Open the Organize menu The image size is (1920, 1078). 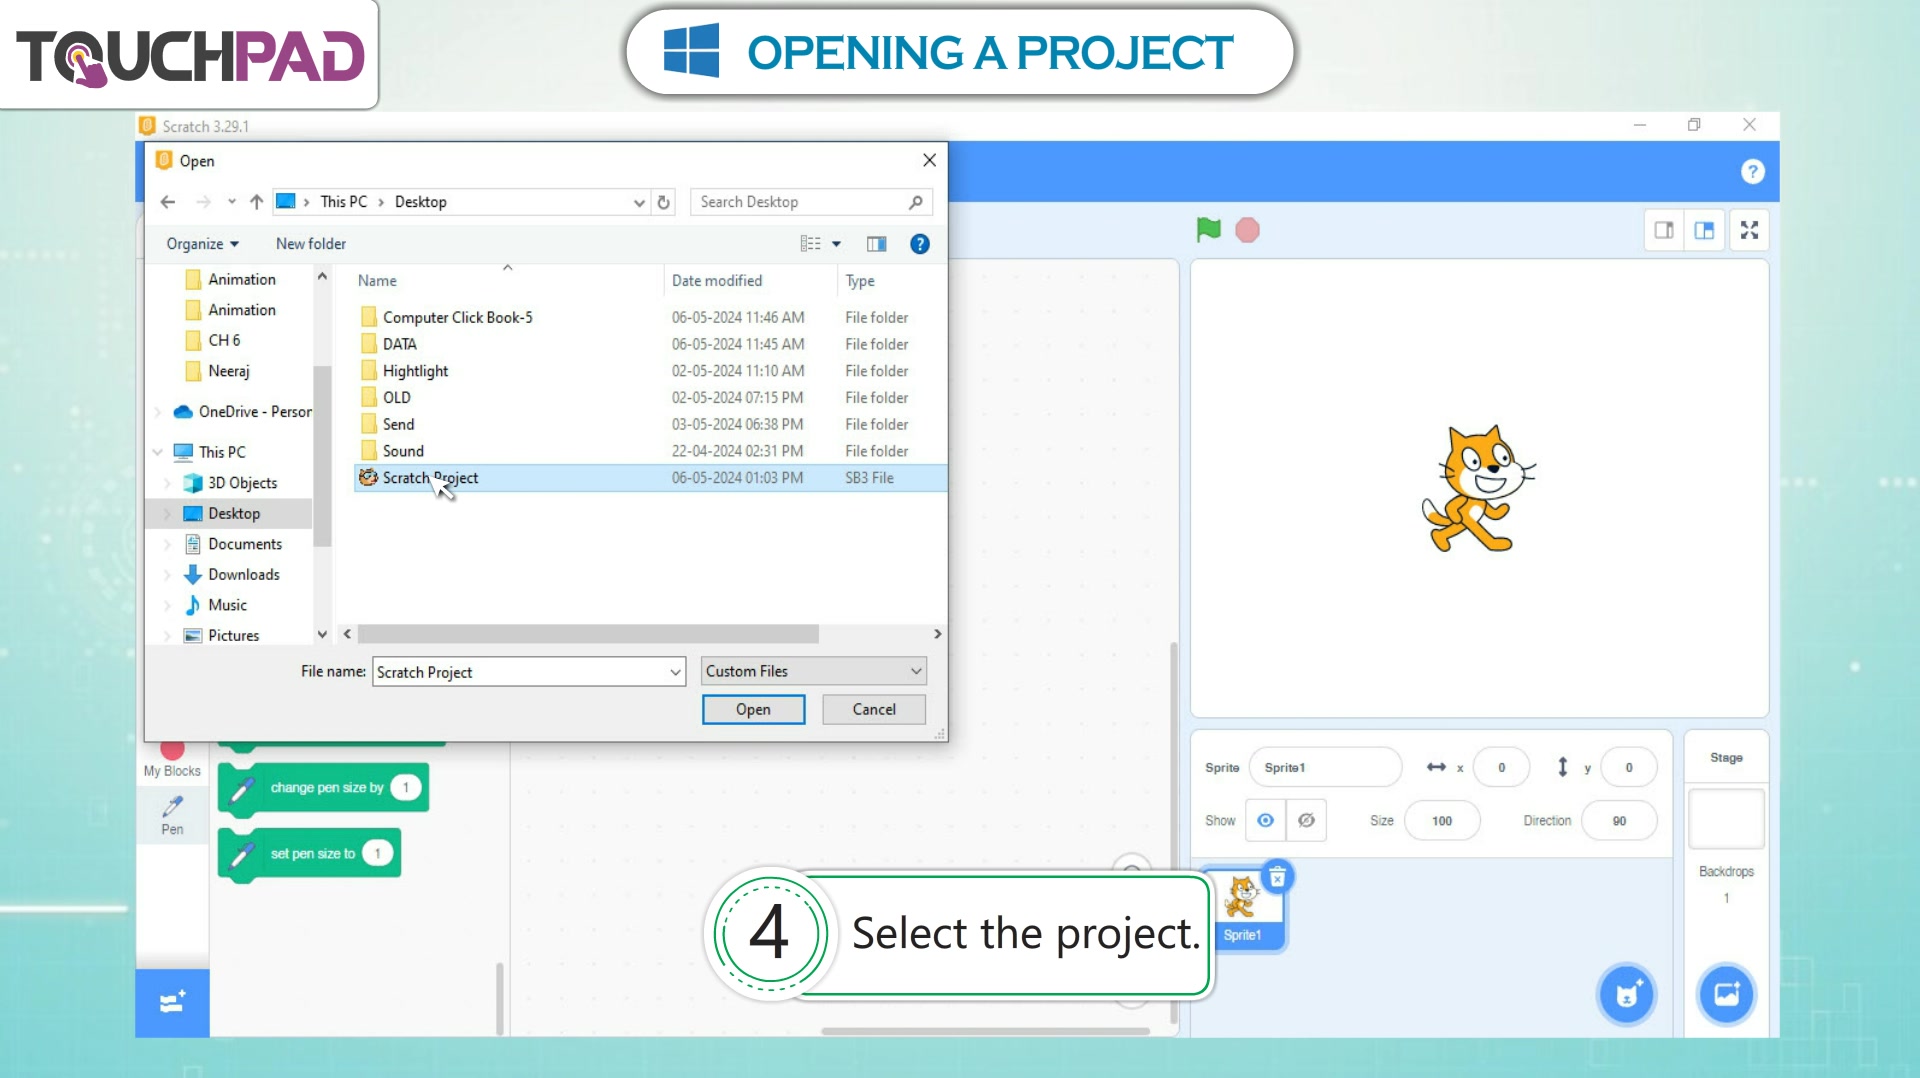tap(203, 244)
